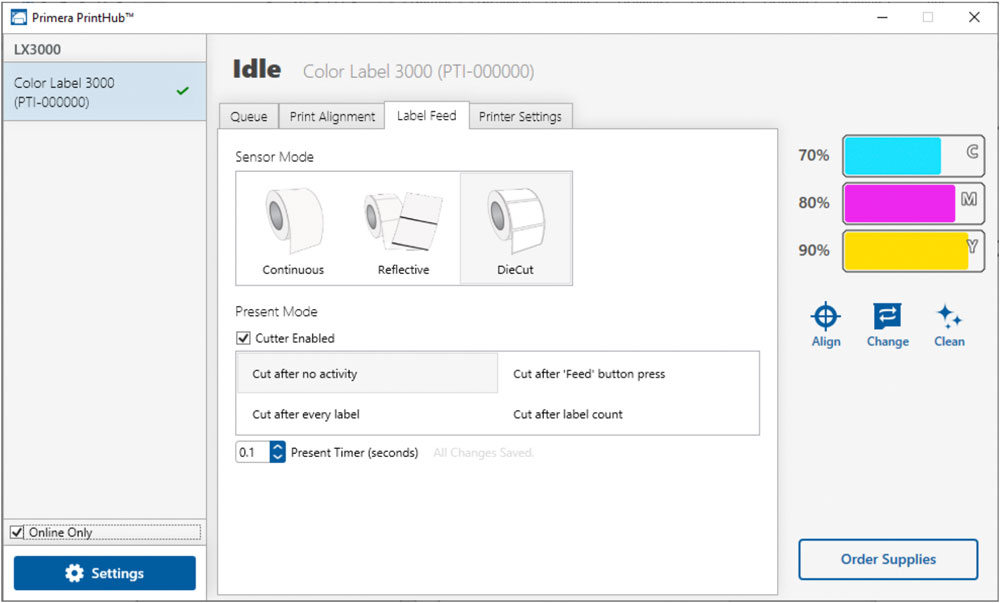Click the Sensor Mode heading
1000x603 pixels.
tap(274, 157)
